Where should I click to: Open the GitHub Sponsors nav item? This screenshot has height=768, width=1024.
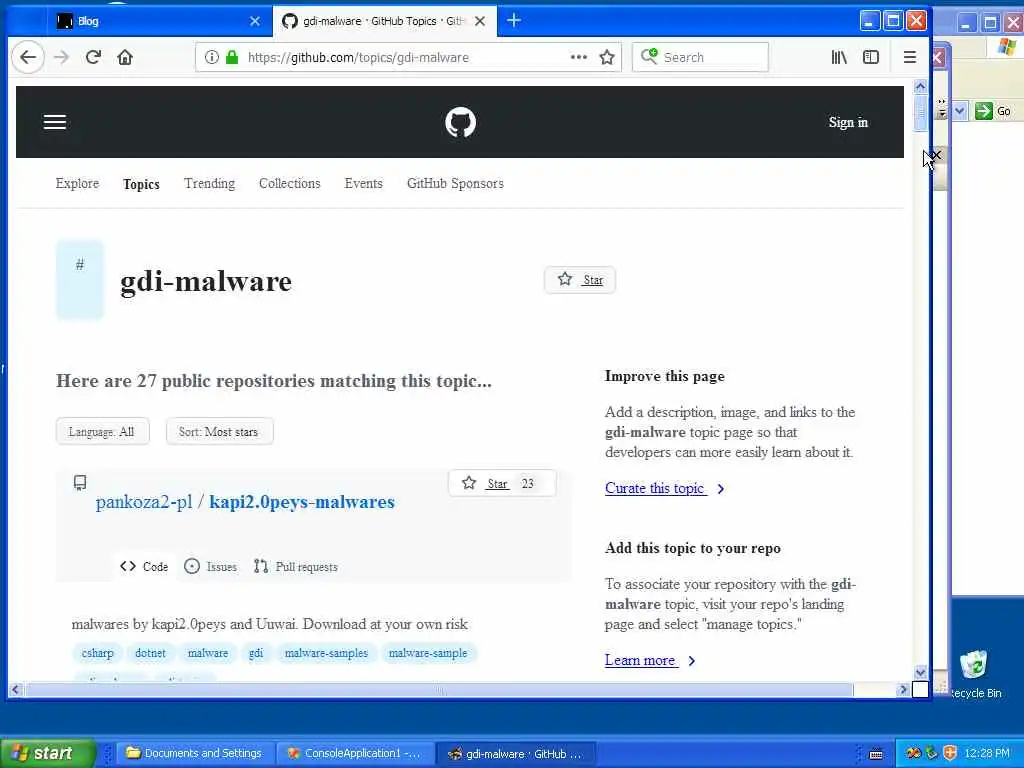tap(455, 184)
